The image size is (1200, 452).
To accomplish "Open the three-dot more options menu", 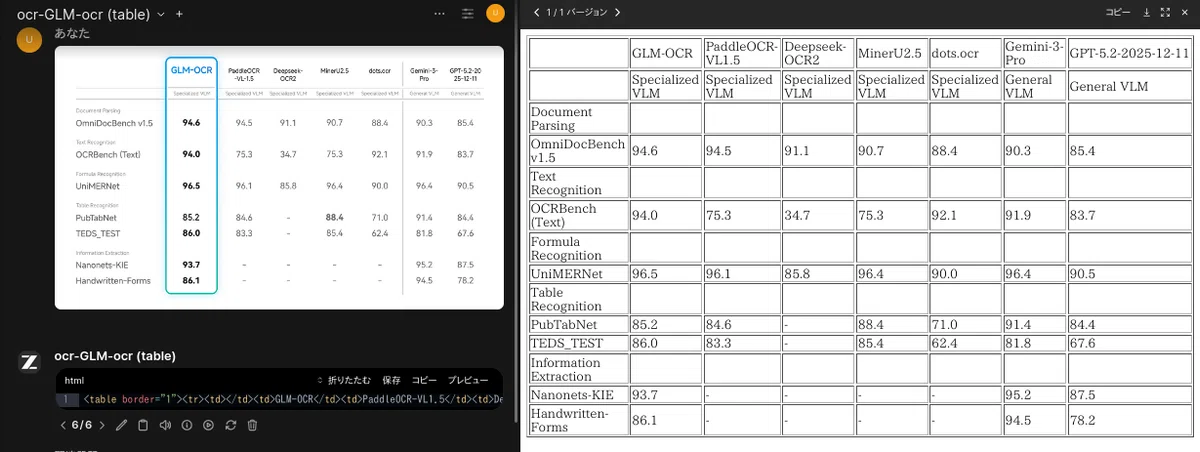I will [440, 14].
